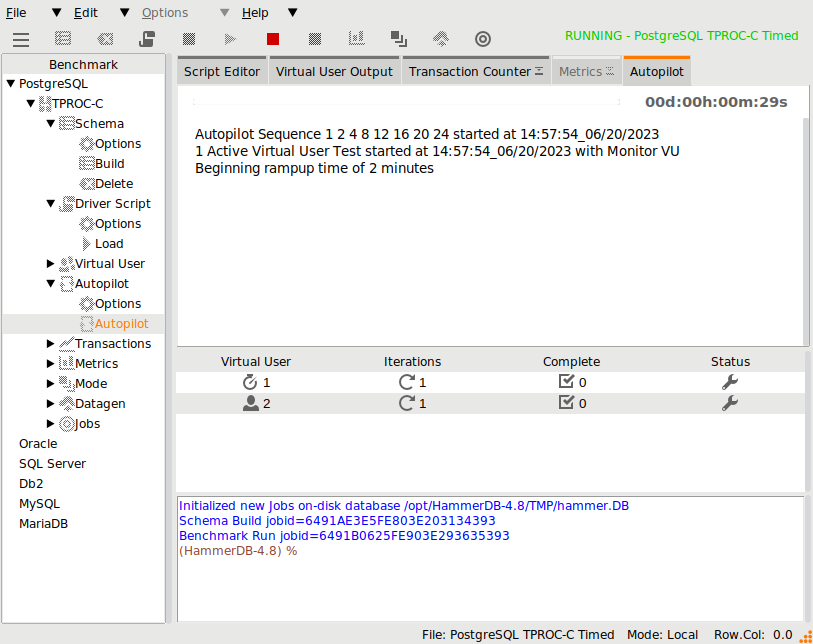The width and height of the screenshot is (813, 644).
Task: Expand the Mode tree node
Action: click(x=50, y=383)
